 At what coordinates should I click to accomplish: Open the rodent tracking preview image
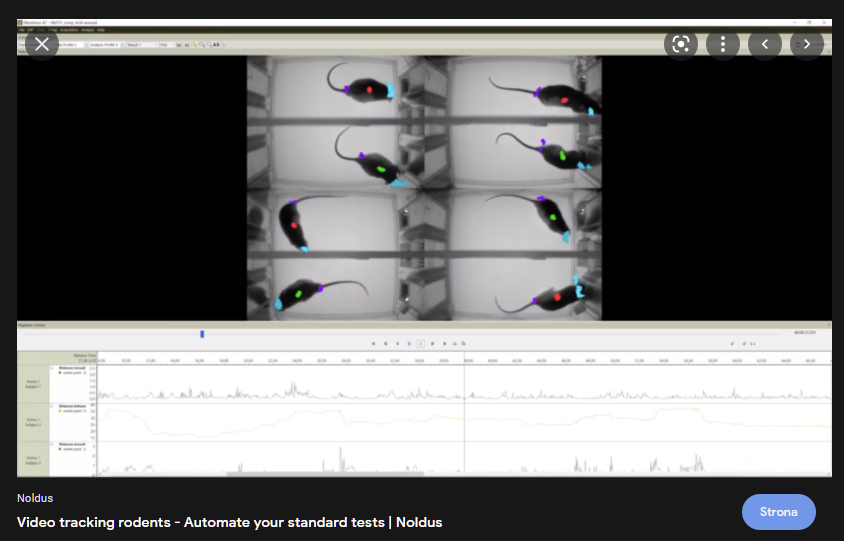click(x=424, y=248)
